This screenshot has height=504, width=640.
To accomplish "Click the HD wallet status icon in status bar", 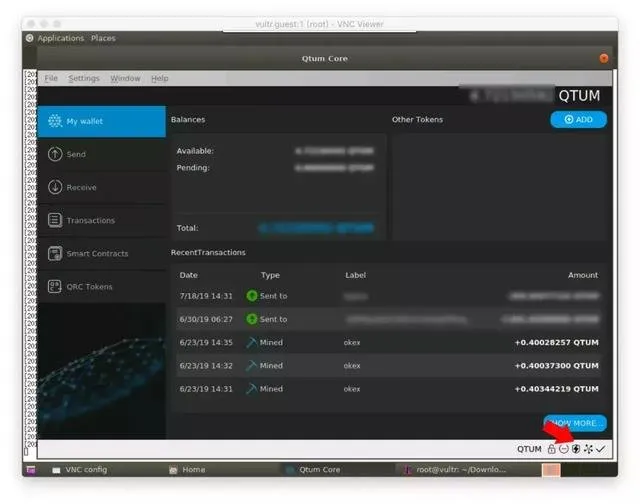I will point(564,449).
